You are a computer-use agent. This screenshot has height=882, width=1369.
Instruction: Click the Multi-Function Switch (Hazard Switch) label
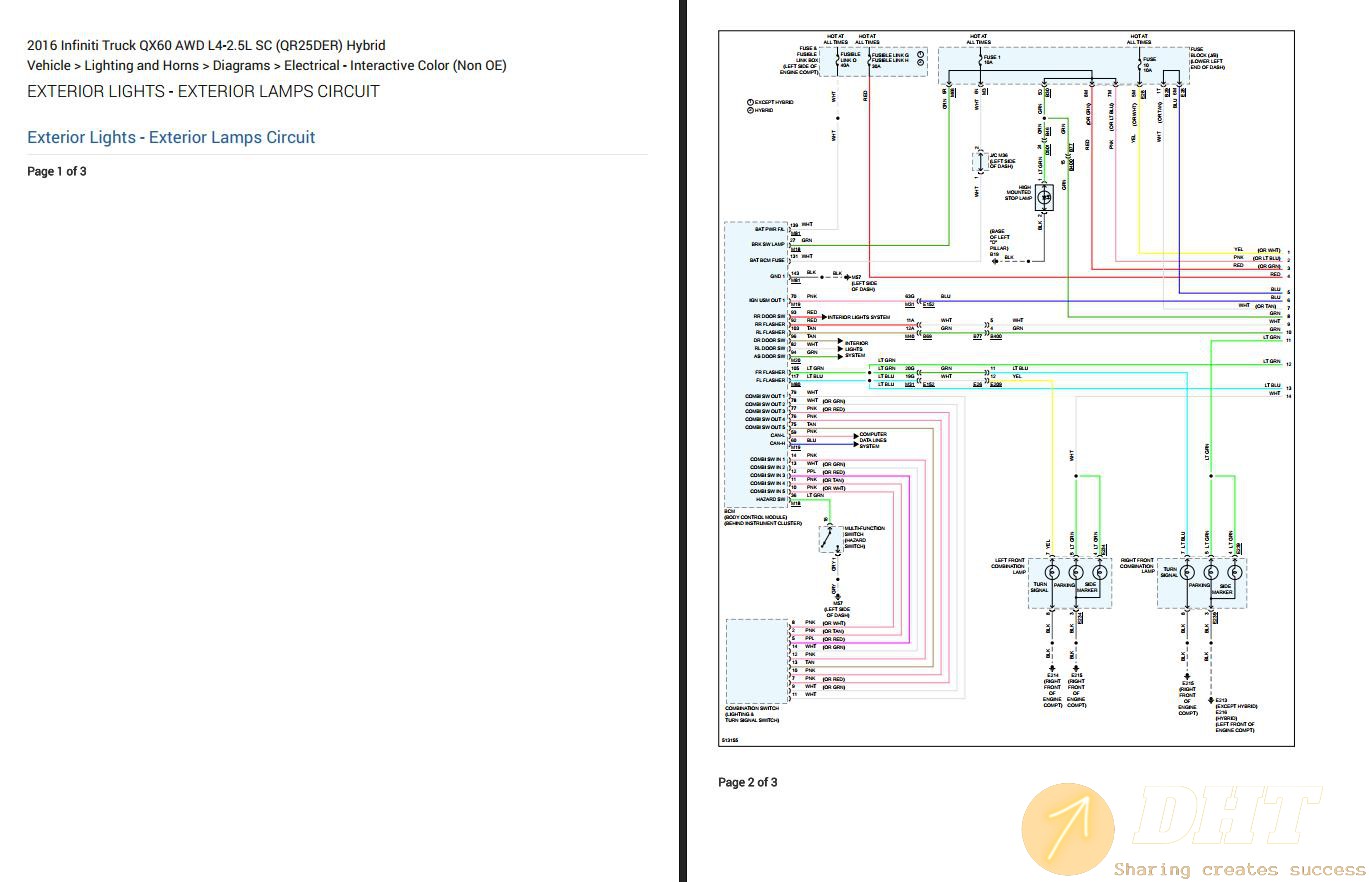865,537
